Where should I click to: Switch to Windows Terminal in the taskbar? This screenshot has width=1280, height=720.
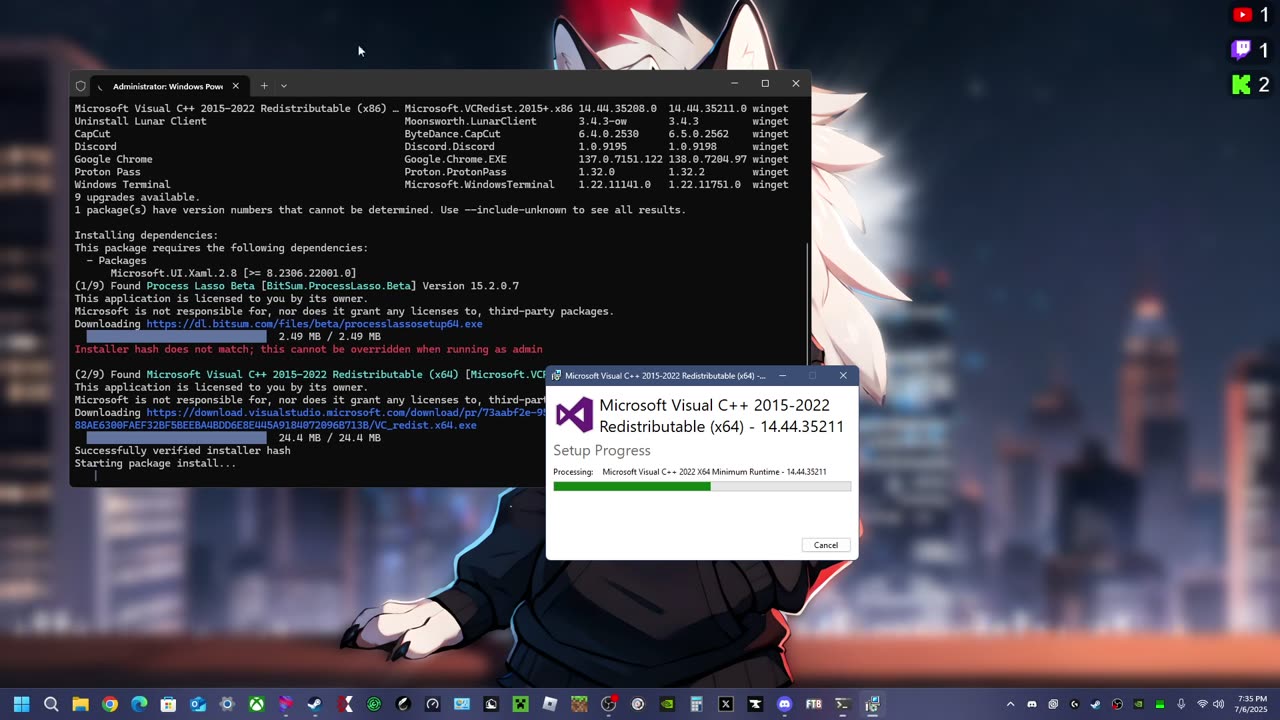(843, 704)
